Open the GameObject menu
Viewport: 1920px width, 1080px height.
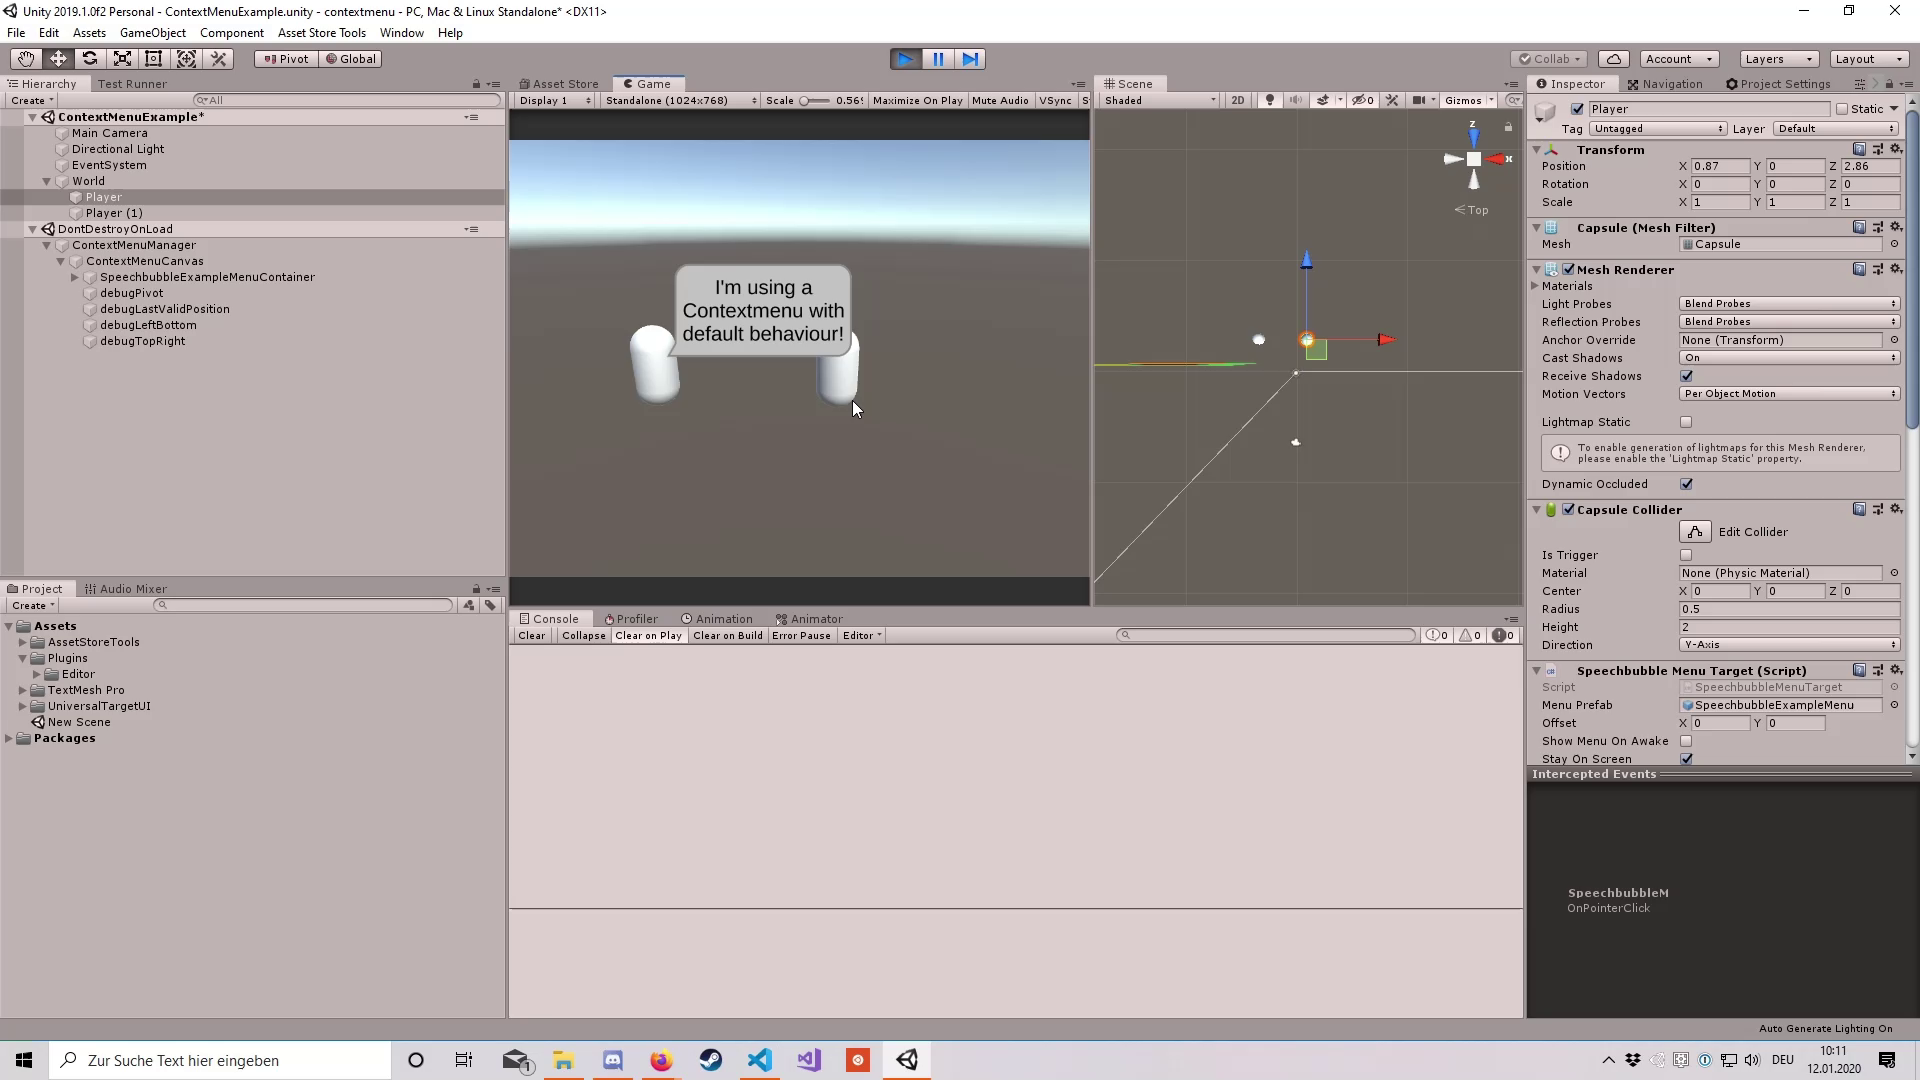point(153,33)
